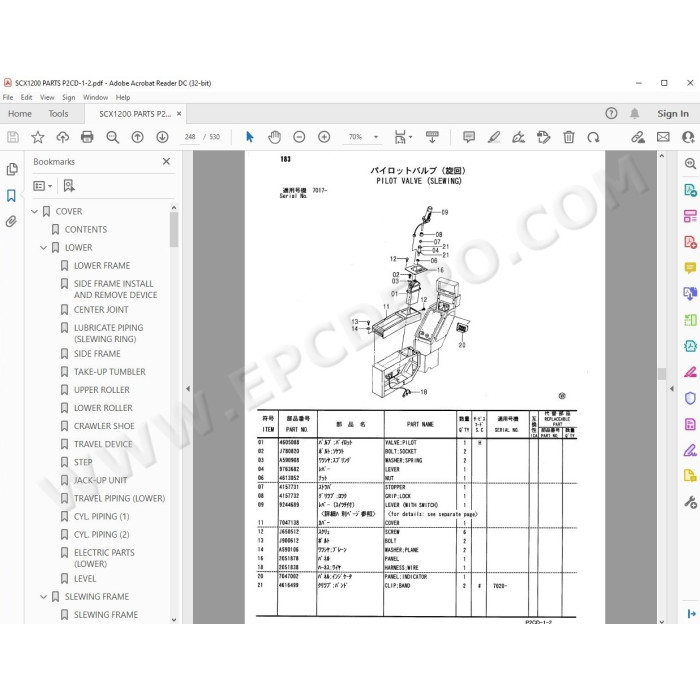Switch to the Home tab

pyautogui.click(x=20, y=114)
